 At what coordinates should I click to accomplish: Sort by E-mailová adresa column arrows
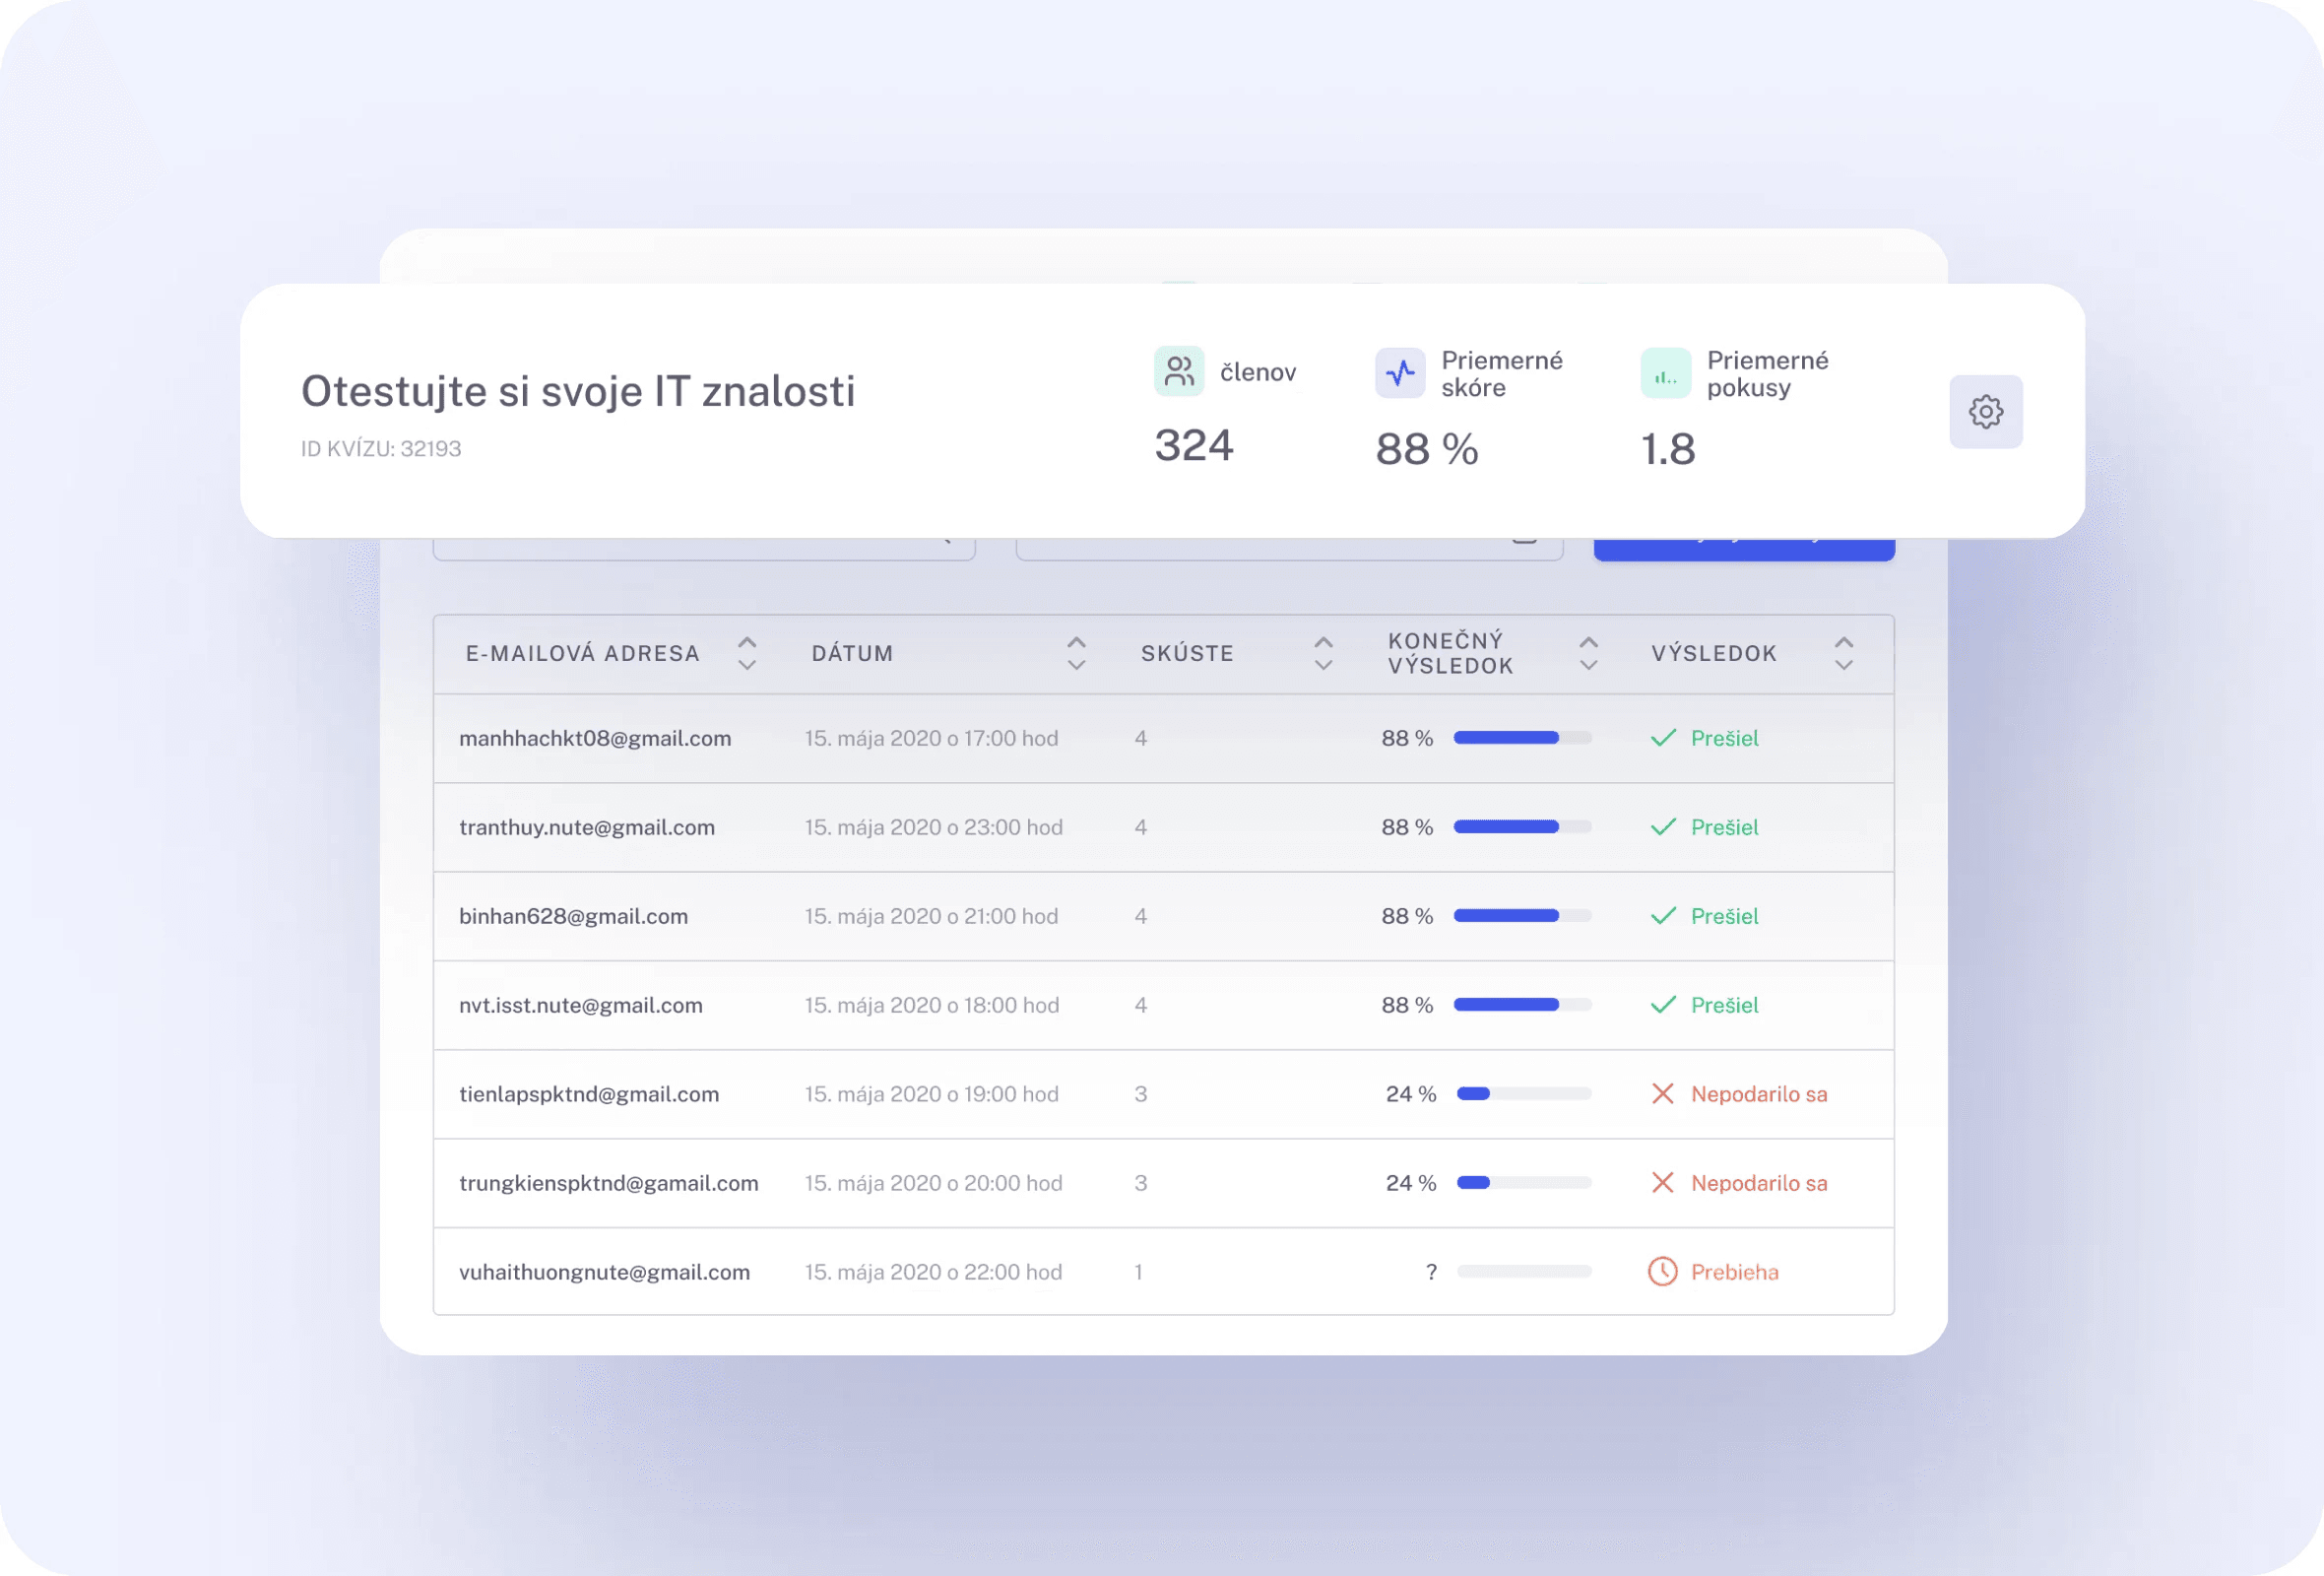pyautogui.click(x=747, y=653)
